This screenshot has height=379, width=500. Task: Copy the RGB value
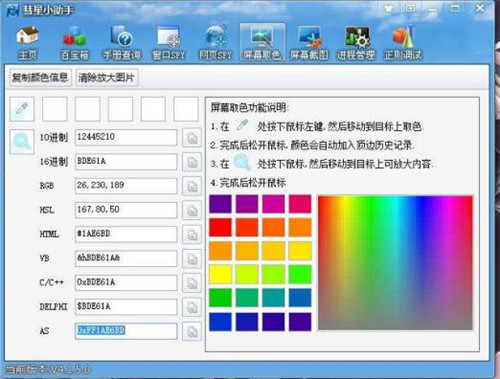[x=192, y=186]
